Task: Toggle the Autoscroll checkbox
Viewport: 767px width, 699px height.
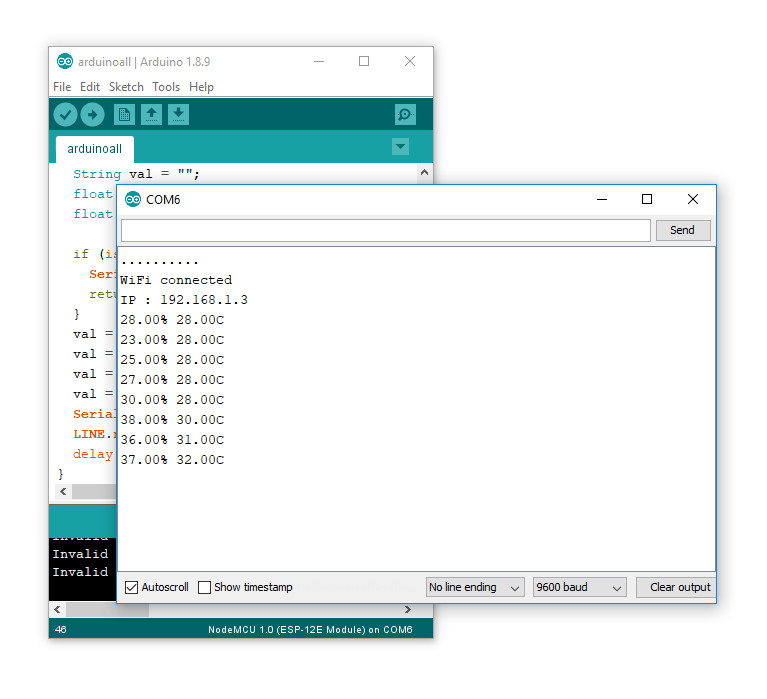Action: [131, 587]
